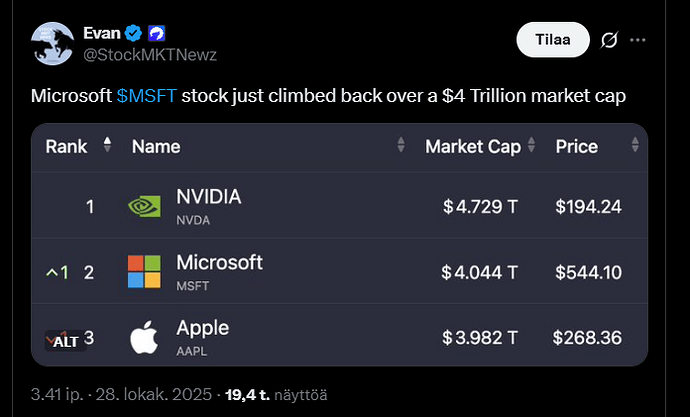This screenshot has height=417, width=690.
Task: Click the display name Evan
Action: [x=103, y=33]
